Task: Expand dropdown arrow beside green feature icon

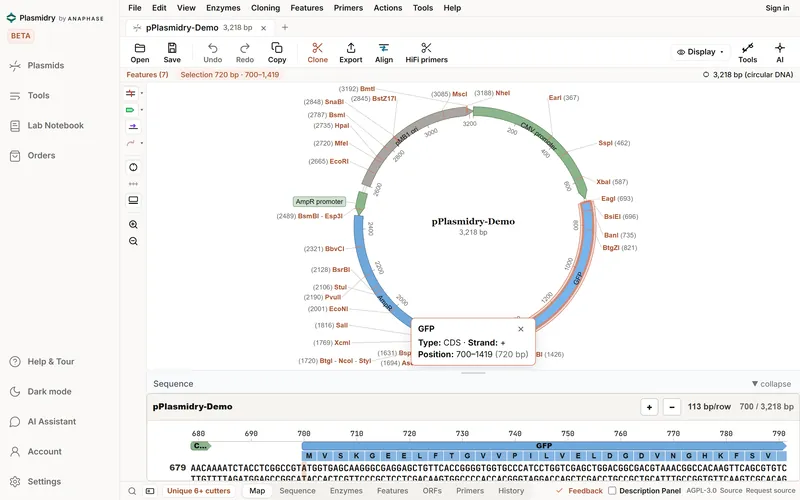Action: point(142,110)
